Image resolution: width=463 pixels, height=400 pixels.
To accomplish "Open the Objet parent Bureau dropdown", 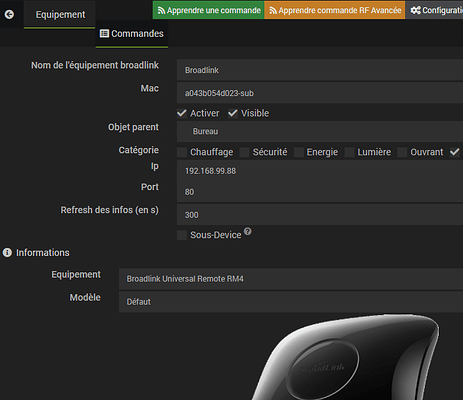I will click(320, 131).
